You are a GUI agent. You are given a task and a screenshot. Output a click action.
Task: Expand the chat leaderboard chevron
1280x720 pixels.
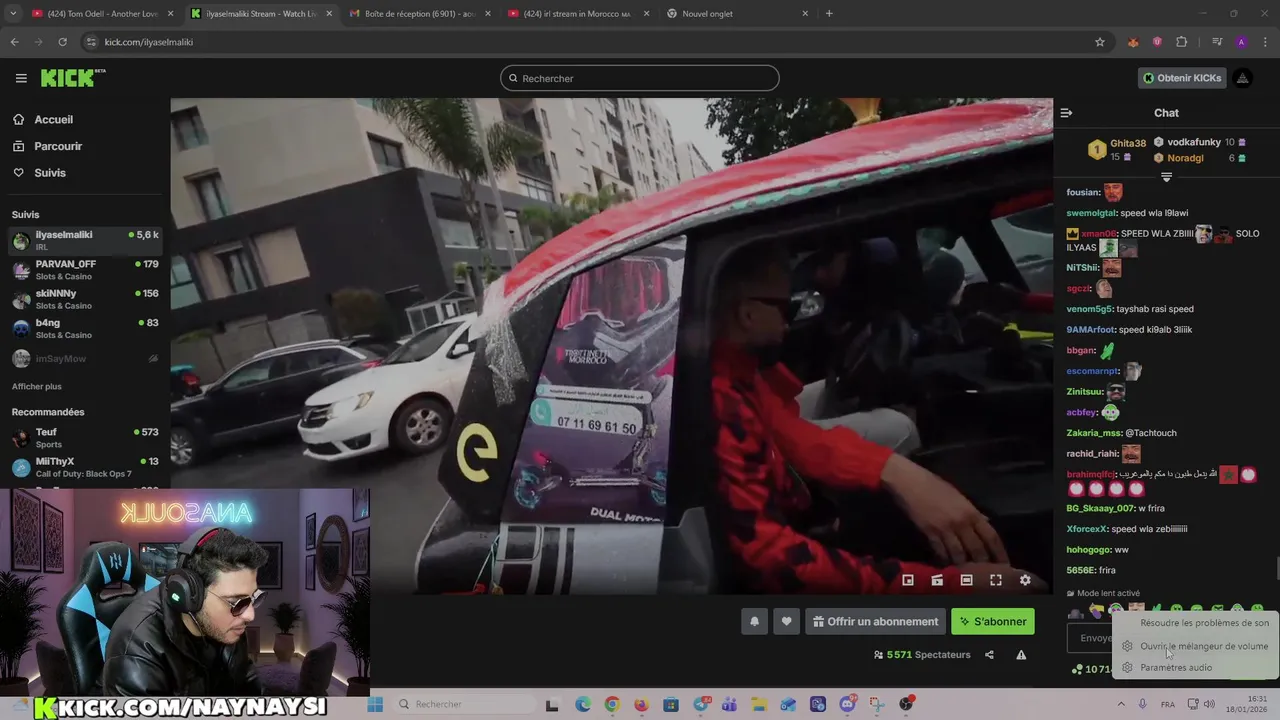point(1166,177)
